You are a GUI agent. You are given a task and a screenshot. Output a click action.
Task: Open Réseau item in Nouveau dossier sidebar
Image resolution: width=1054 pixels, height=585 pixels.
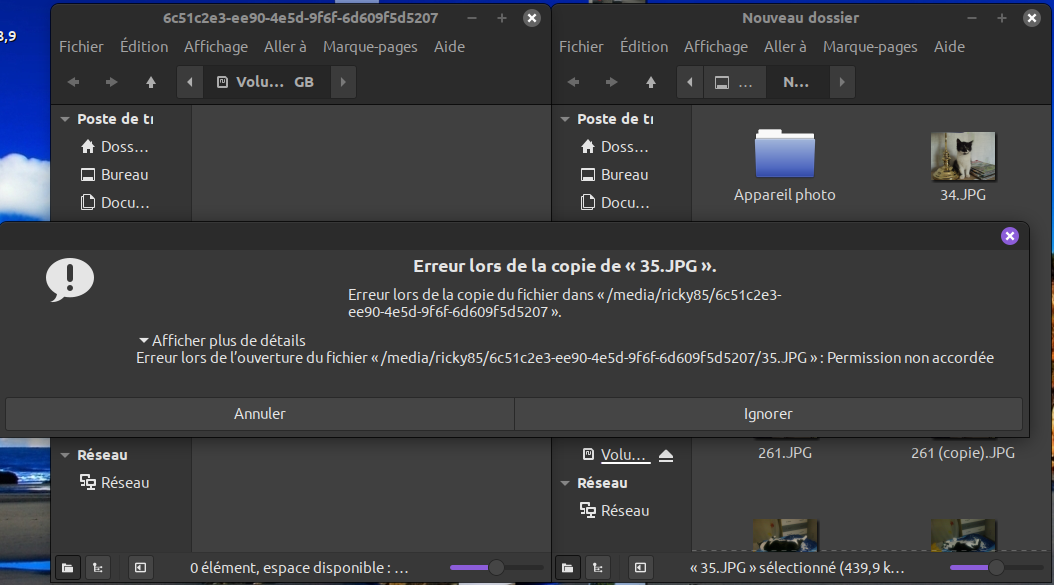coord(615,511)
